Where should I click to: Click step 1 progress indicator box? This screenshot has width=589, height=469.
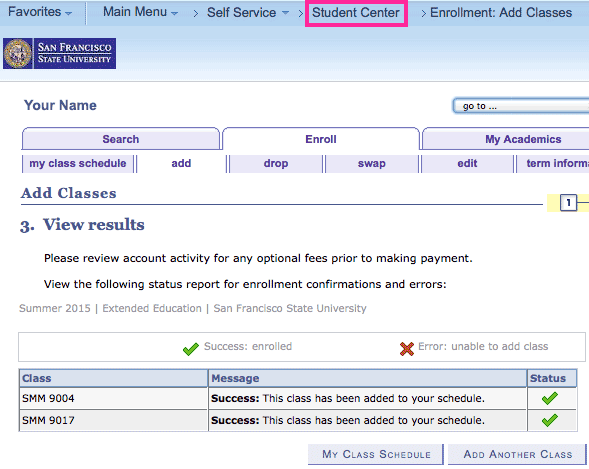pyautogui.click(x=568, y=203)
